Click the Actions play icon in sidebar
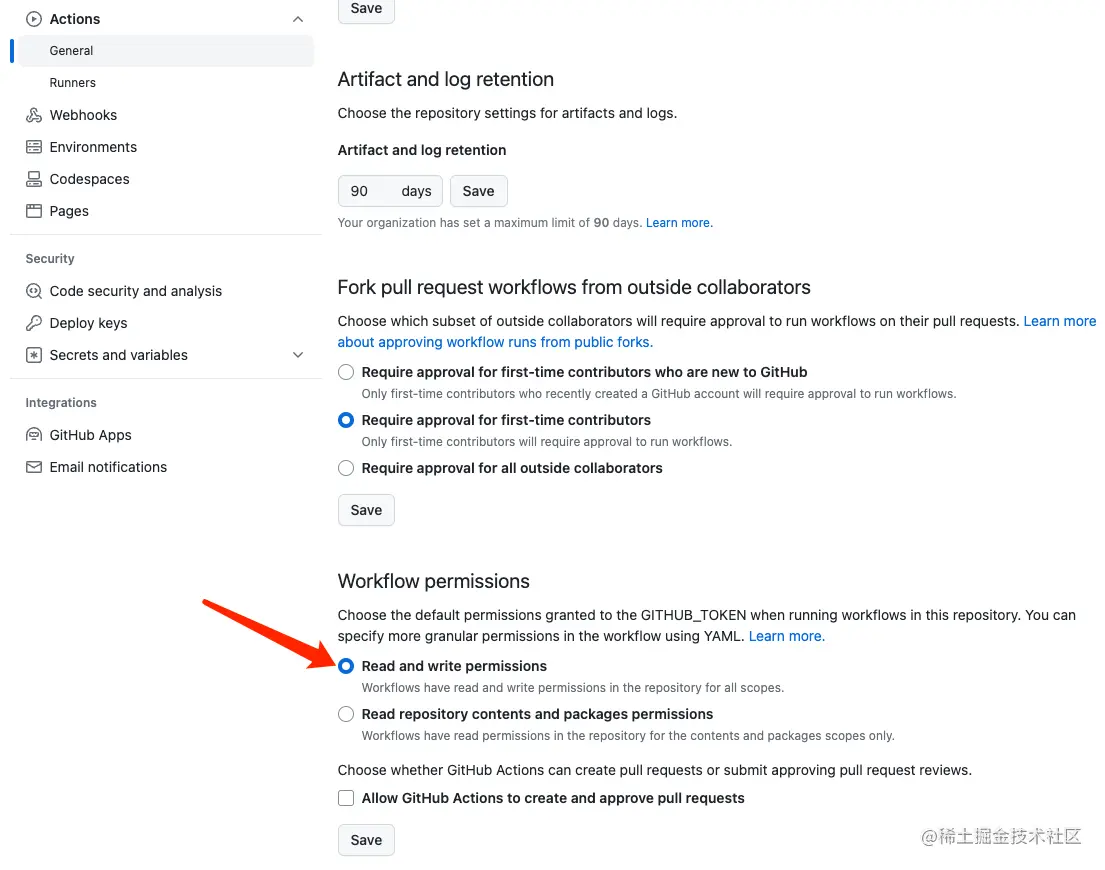Image resolution: width=1105 pixels, height=870 pixels. click(34, 19)
